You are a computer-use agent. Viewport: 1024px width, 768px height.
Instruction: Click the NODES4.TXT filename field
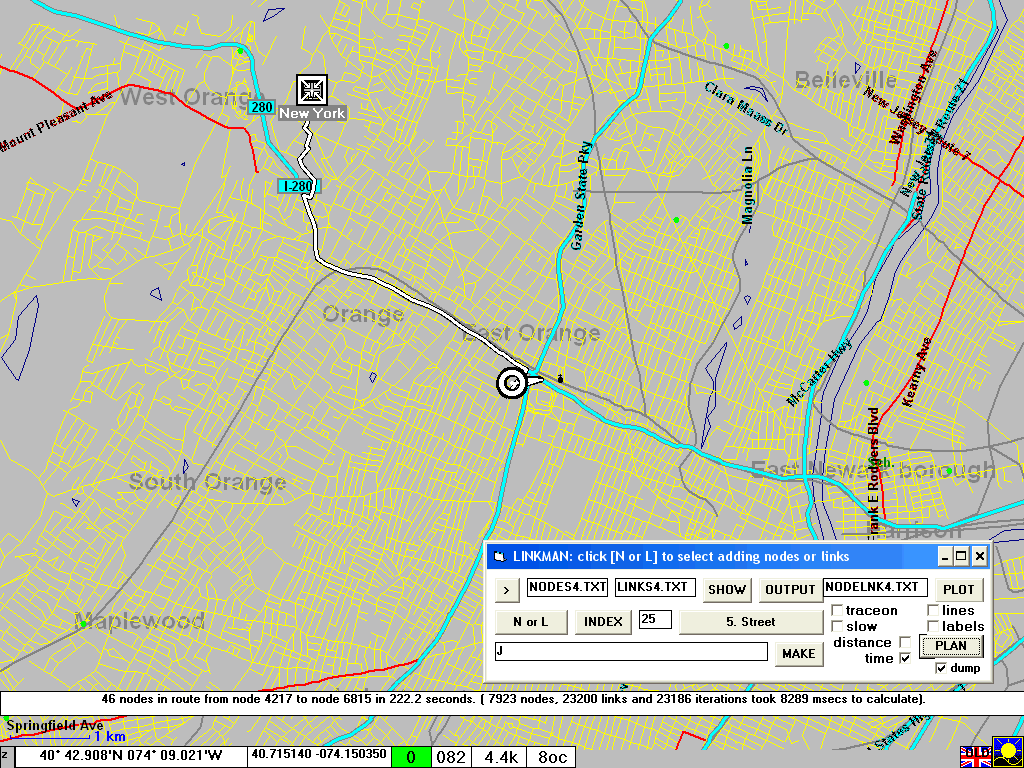point(567,587)
